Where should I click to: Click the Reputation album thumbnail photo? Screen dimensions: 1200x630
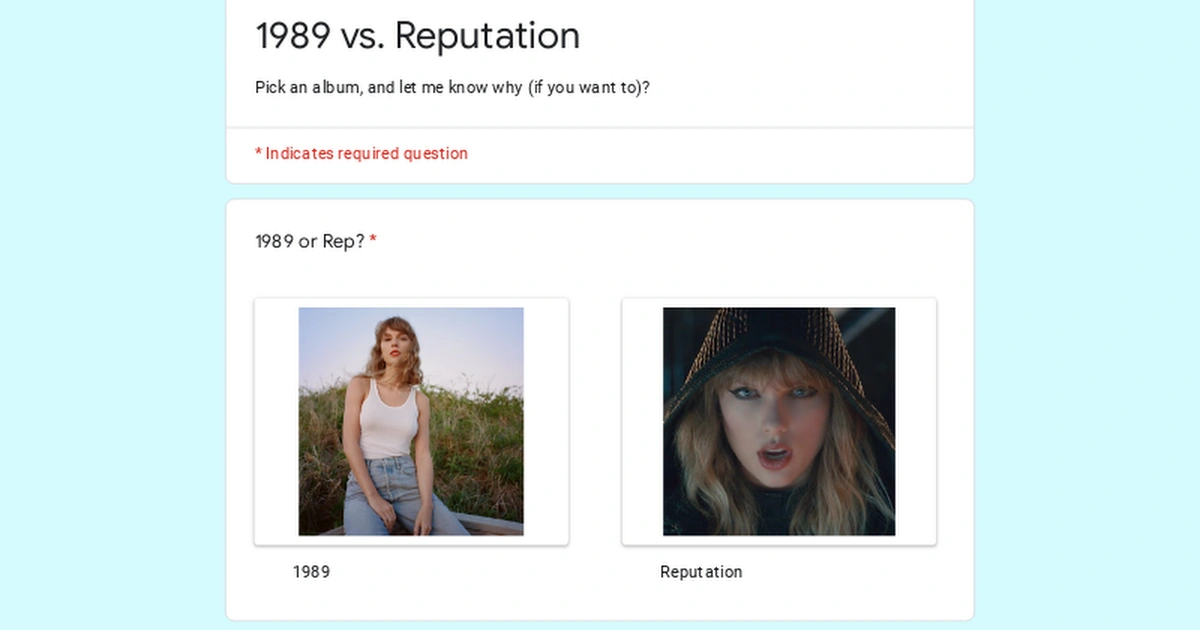pyautogui.click(x=778, y=420)
